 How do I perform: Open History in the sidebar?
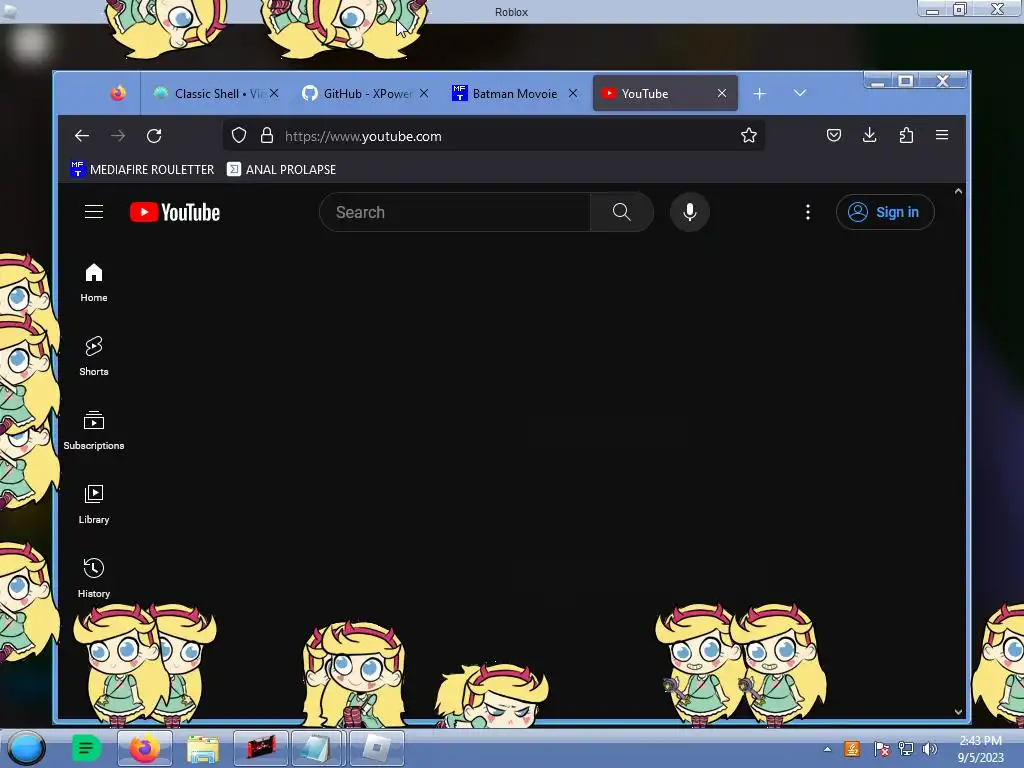click(93, 578)
